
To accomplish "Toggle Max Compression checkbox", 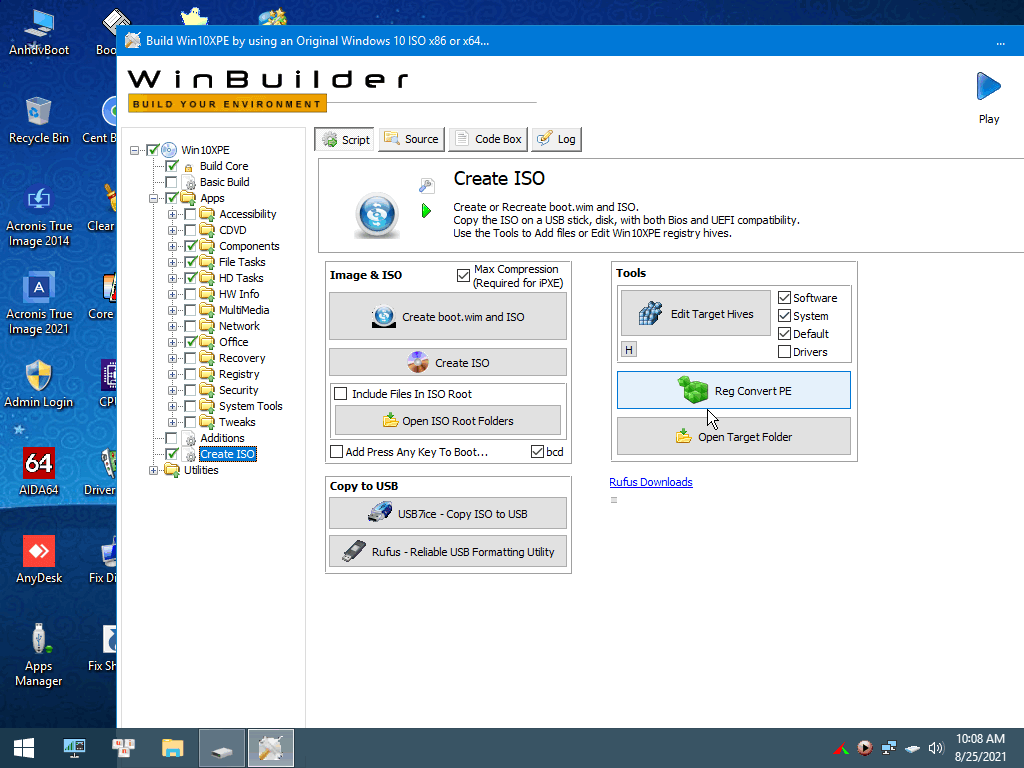I will [463, 276].
